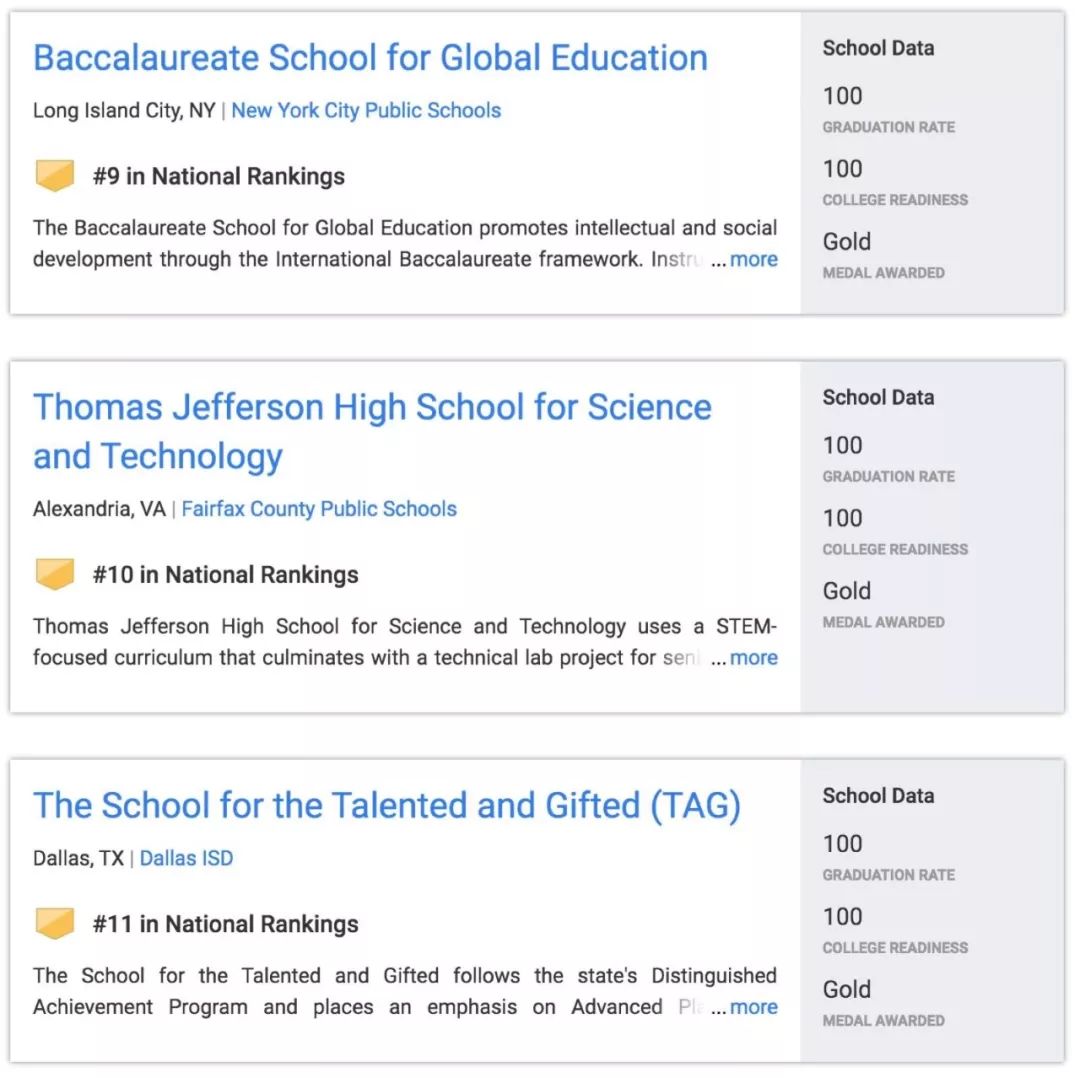The height and width of the screenshot is (1078, 1080).
Task: Visit New York City Public Schools district
Action: [x=366, y=111]
